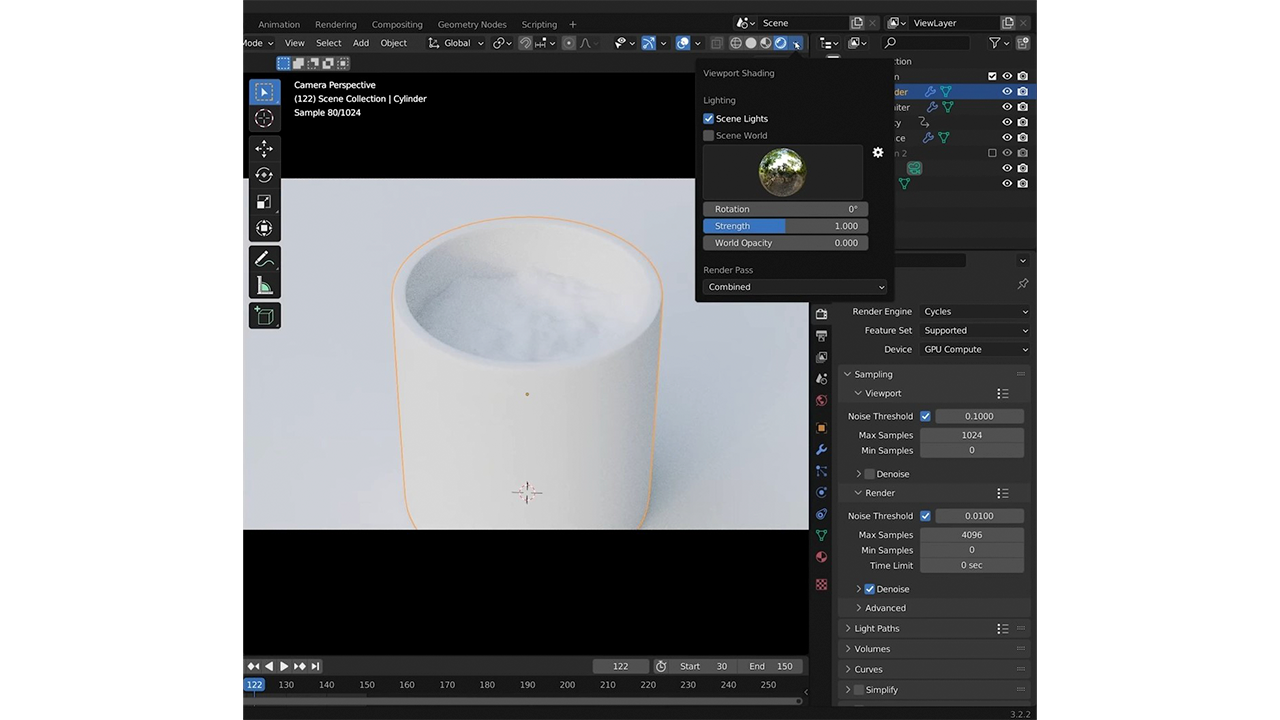The width and height of the screenshot is (1280, 720).
Task: Open Material properties tab icon
Action: [x=821, y=557]
